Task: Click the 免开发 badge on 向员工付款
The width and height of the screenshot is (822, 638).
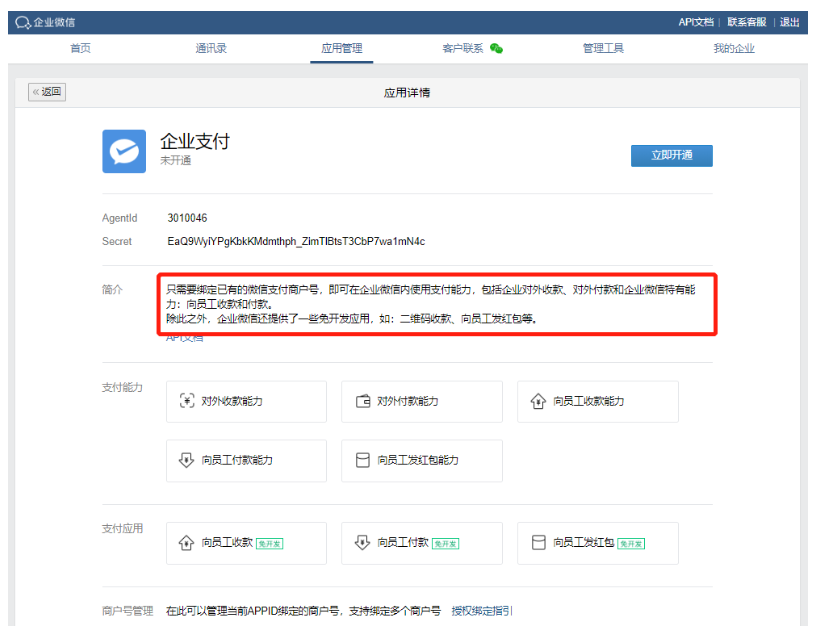Action: 446,544
